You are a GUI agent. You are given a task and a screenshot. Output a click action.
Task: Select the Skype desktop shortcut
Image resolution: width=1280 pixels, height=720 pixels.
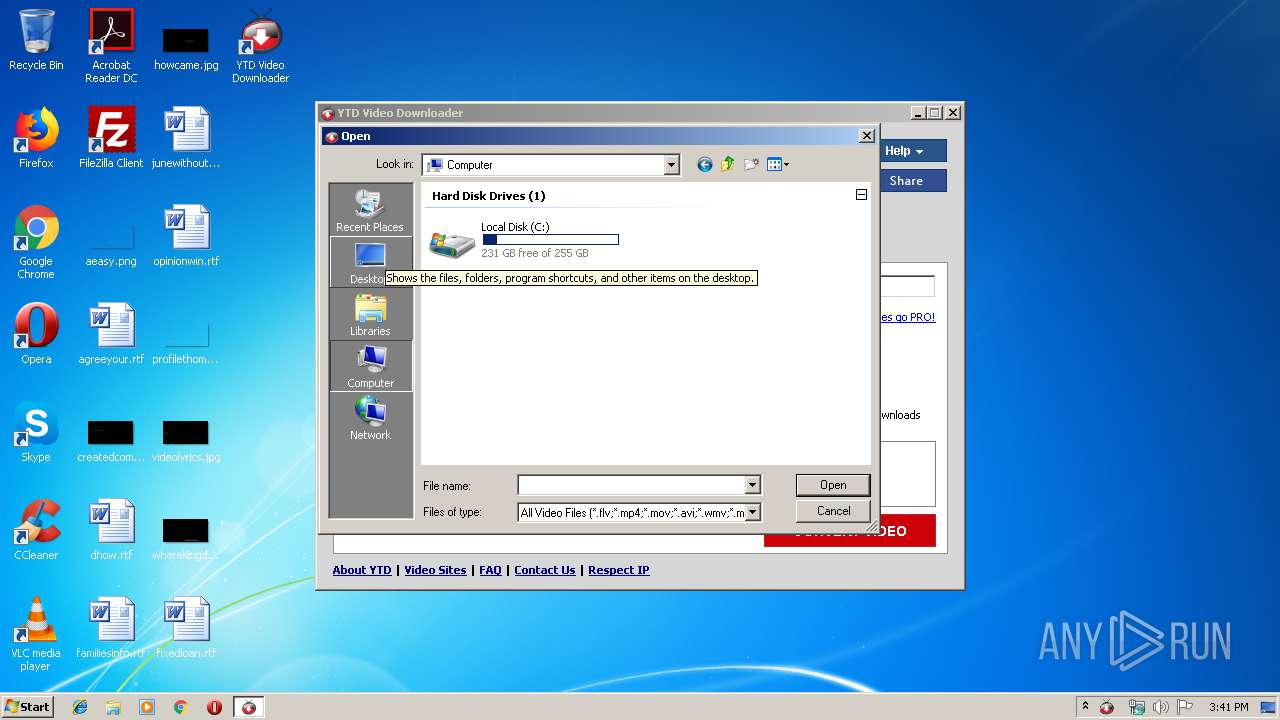(x=36, y=432)
